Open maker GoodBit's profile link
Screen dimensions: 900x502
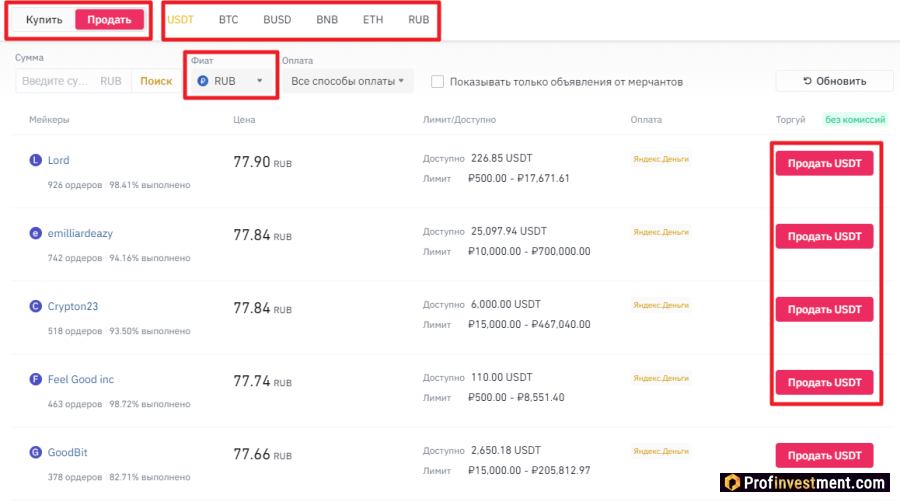pos(67,452)
